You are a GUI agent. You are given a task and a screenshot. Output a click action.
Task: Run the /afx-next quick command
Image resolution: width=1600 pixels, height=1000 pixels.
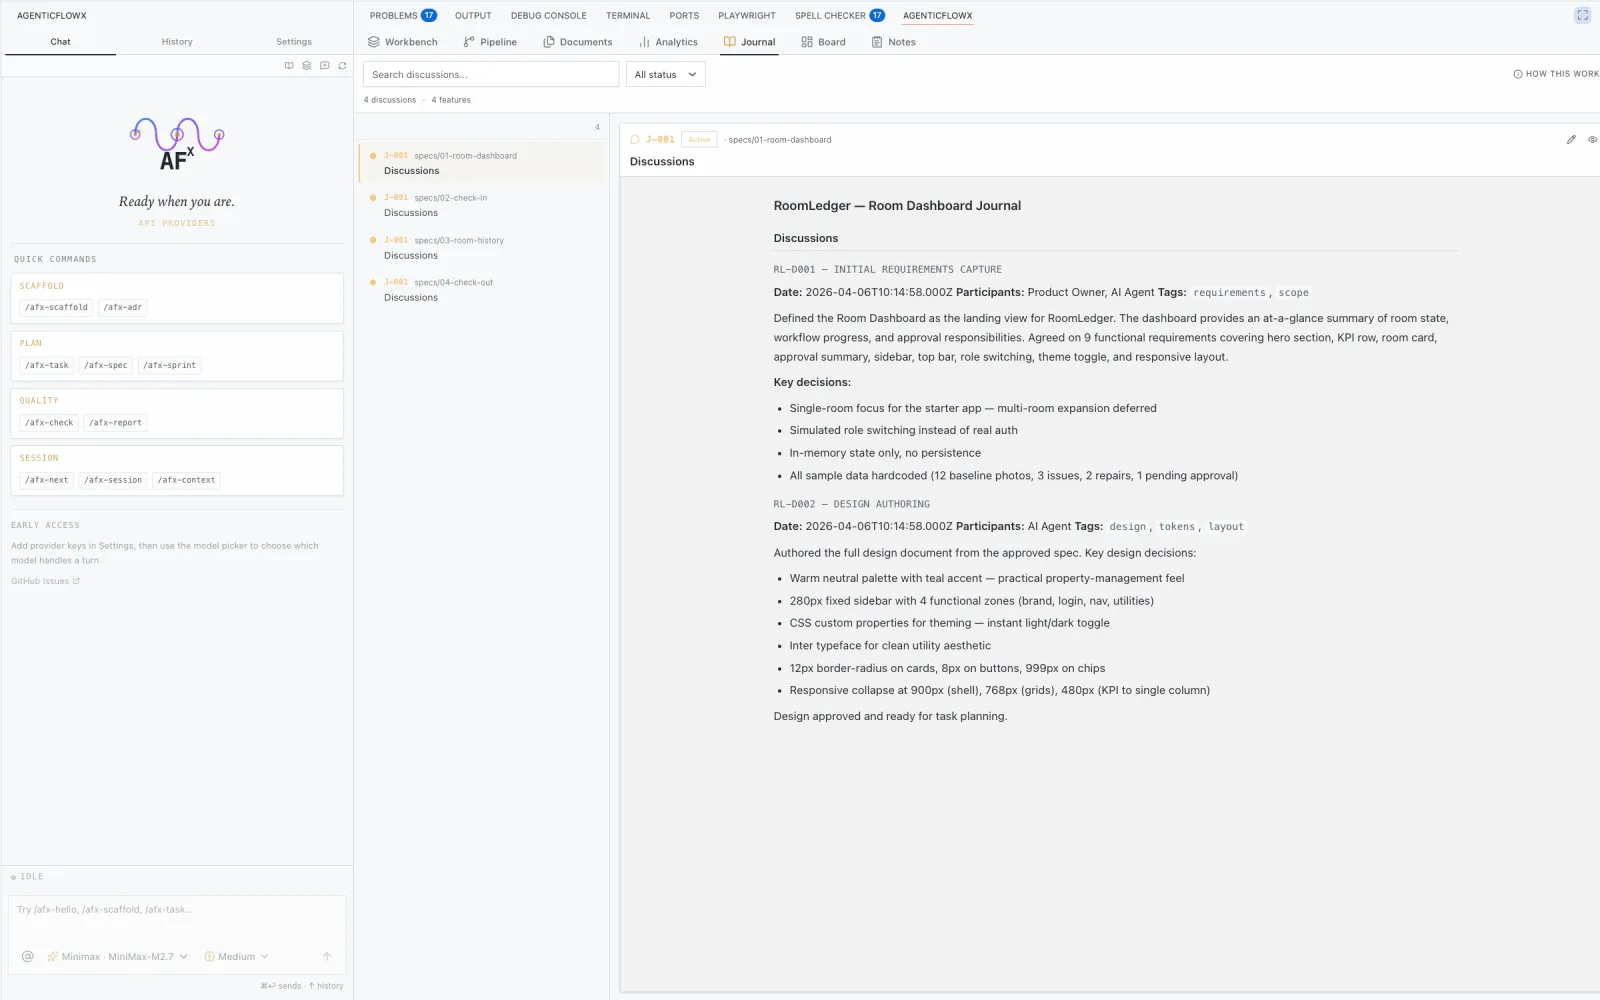pos(47,480)
